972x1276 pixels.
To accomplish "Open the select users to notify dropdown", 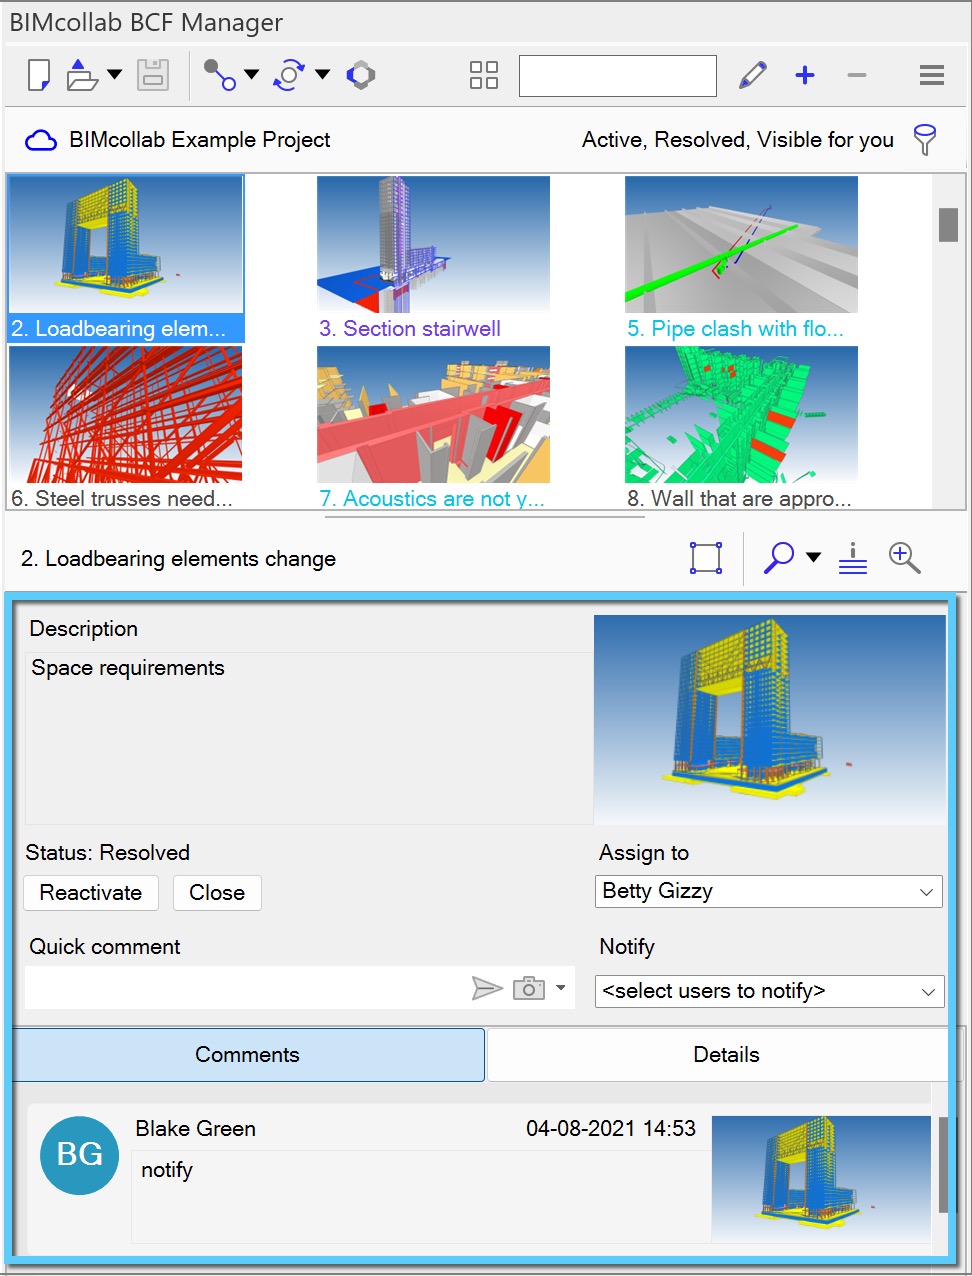I will pyautogui.click(x=769, y=991).
